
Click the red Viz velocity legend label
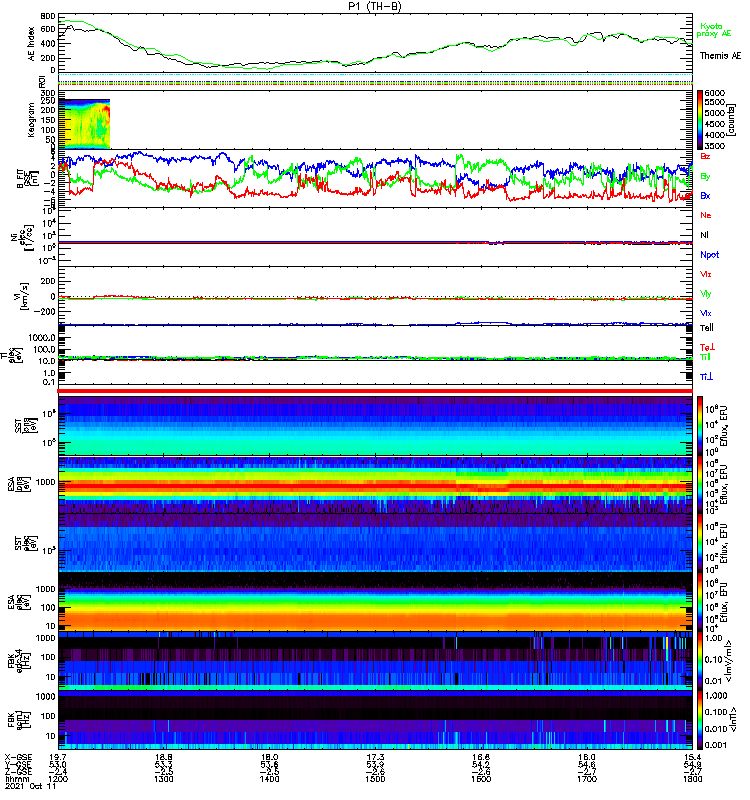pyautogui.click(x=705, y=274)
